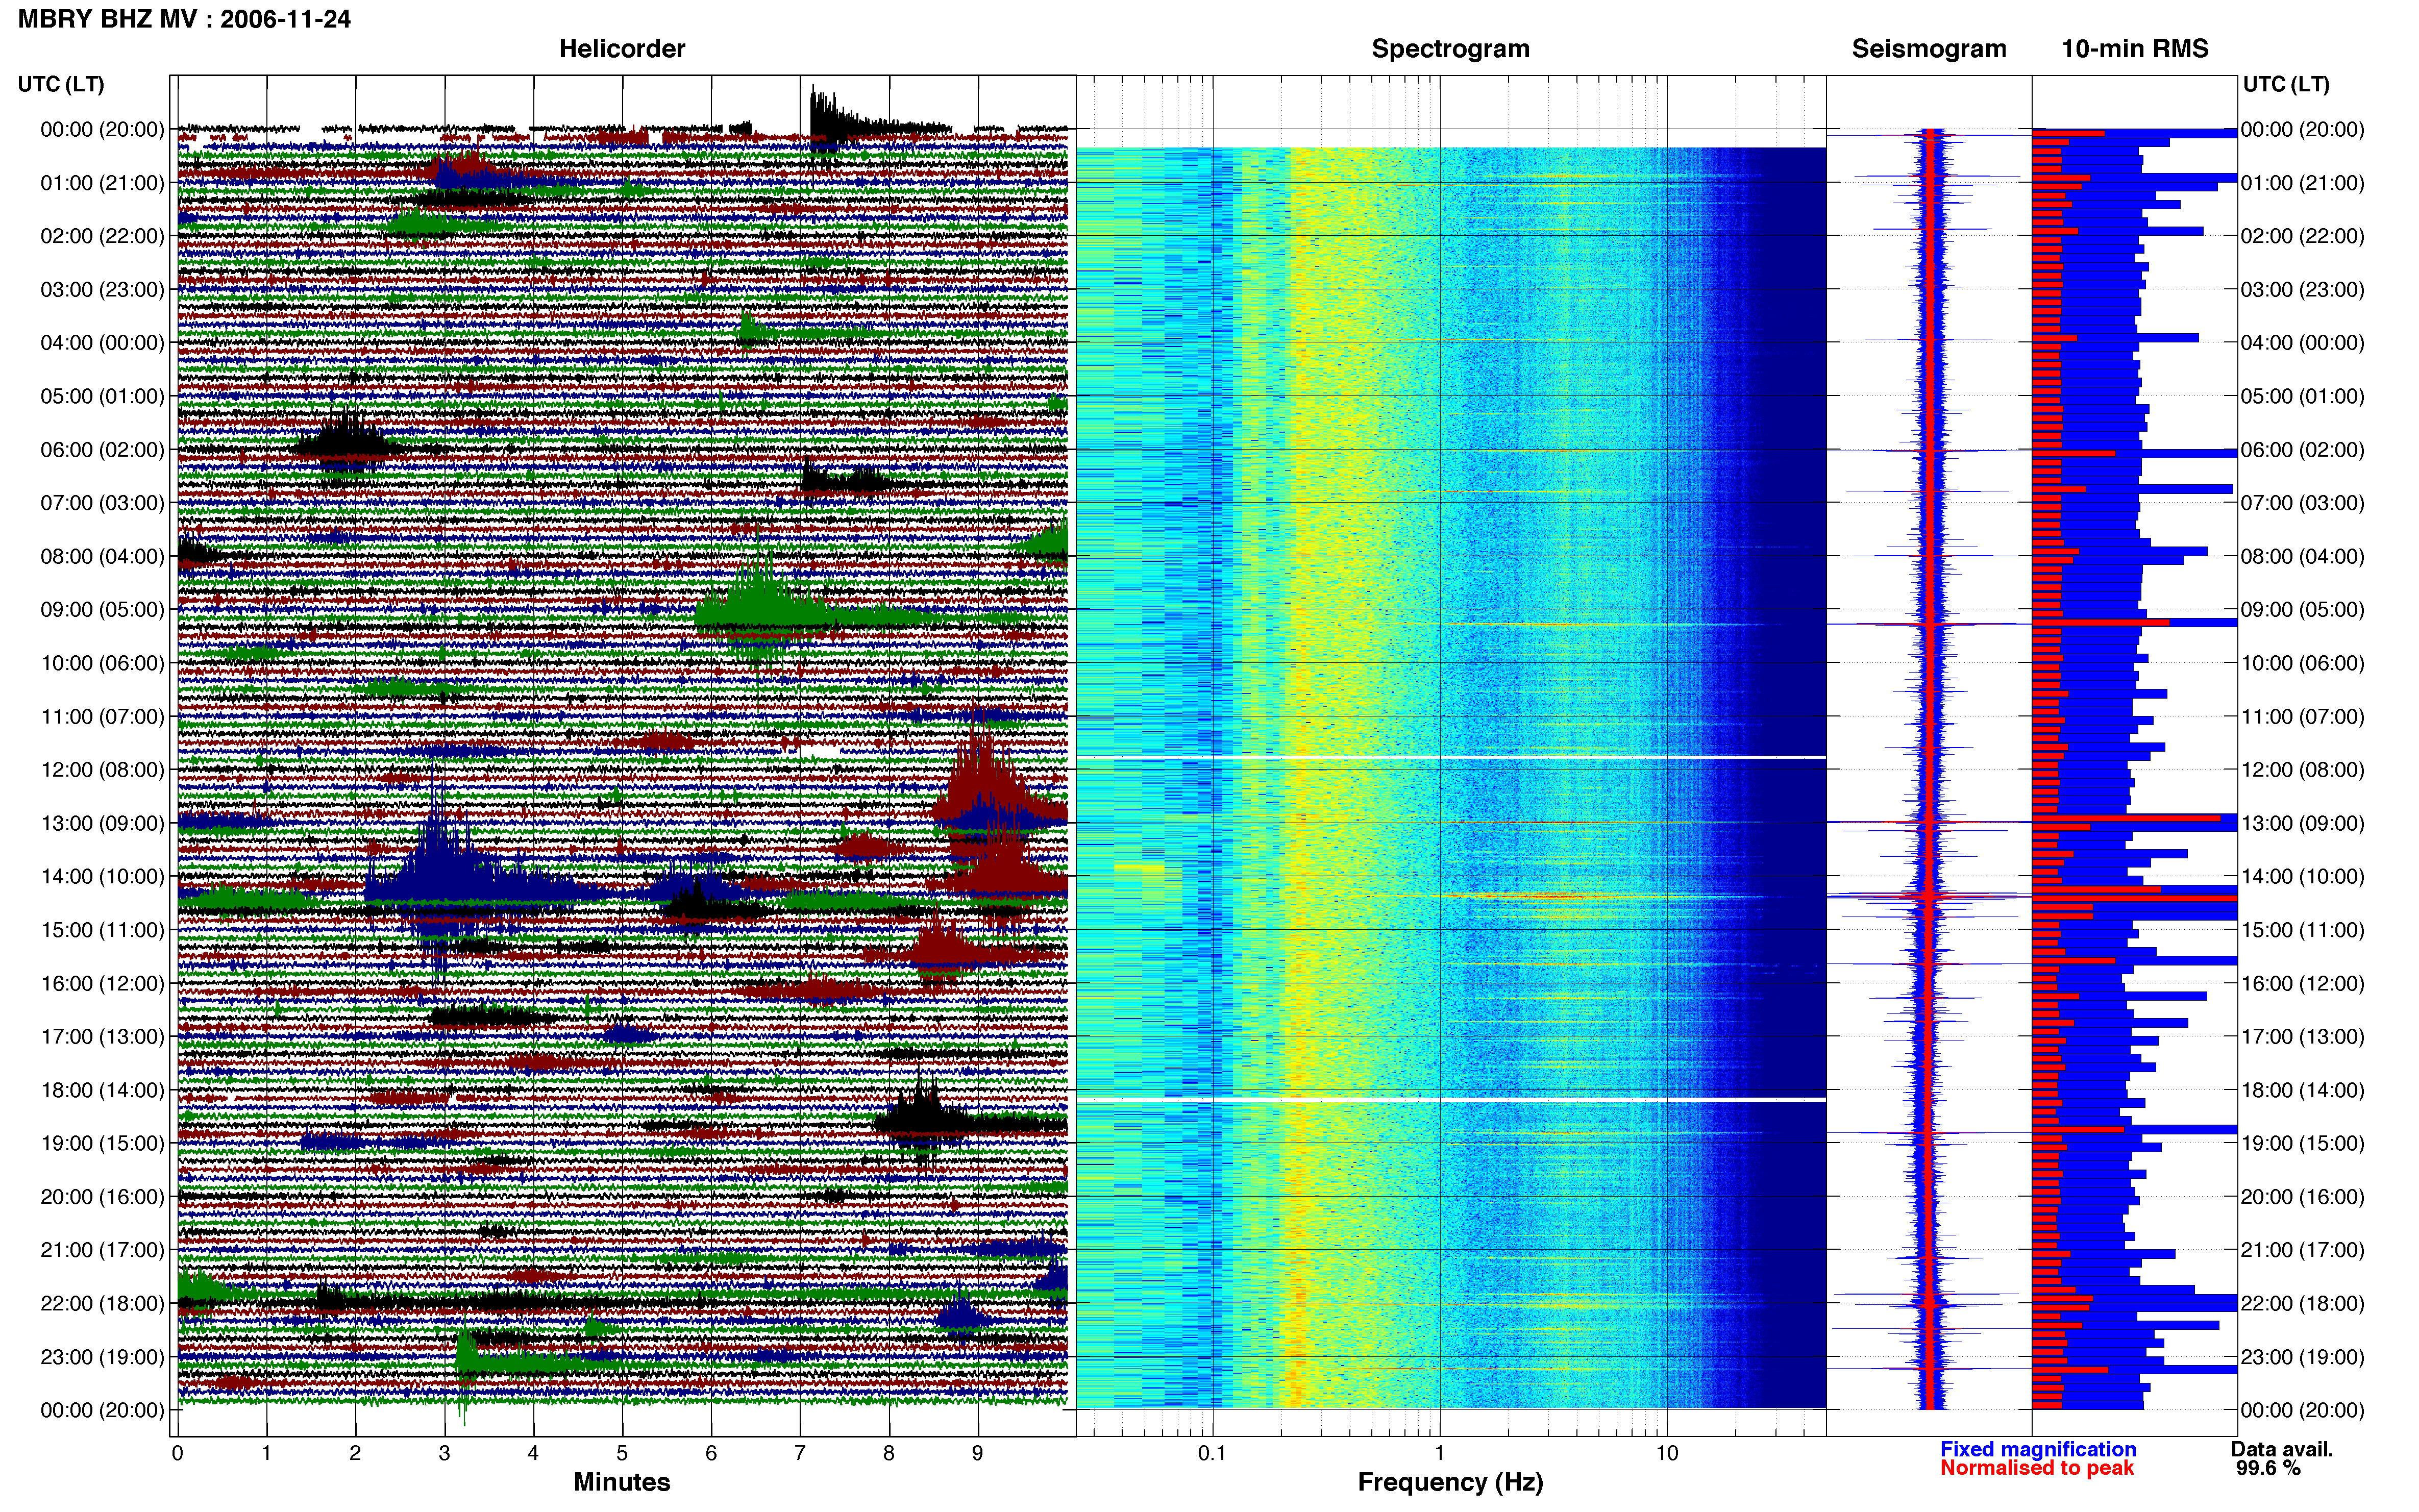Click the helicorder time label '10:00 (06:00)'
Image resolution: width=2419 pixels, height=1512 pixels.
click(x=102, y=663)
